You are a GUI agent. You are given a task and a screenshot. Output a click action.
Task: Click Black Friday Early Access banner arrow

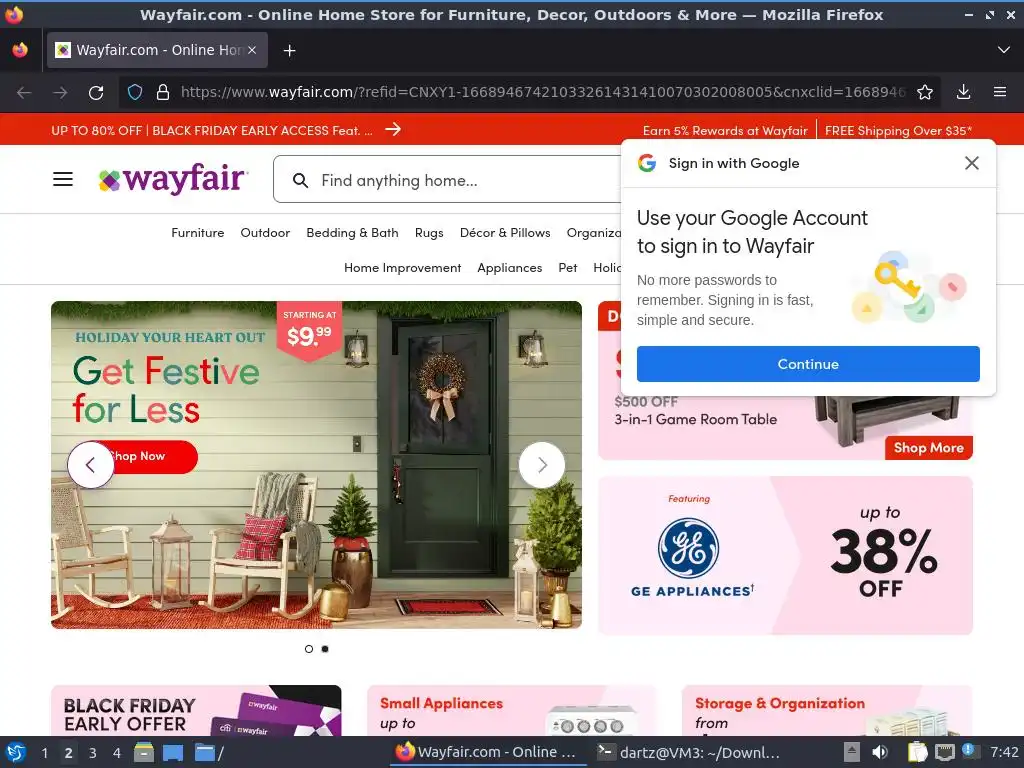392,129
